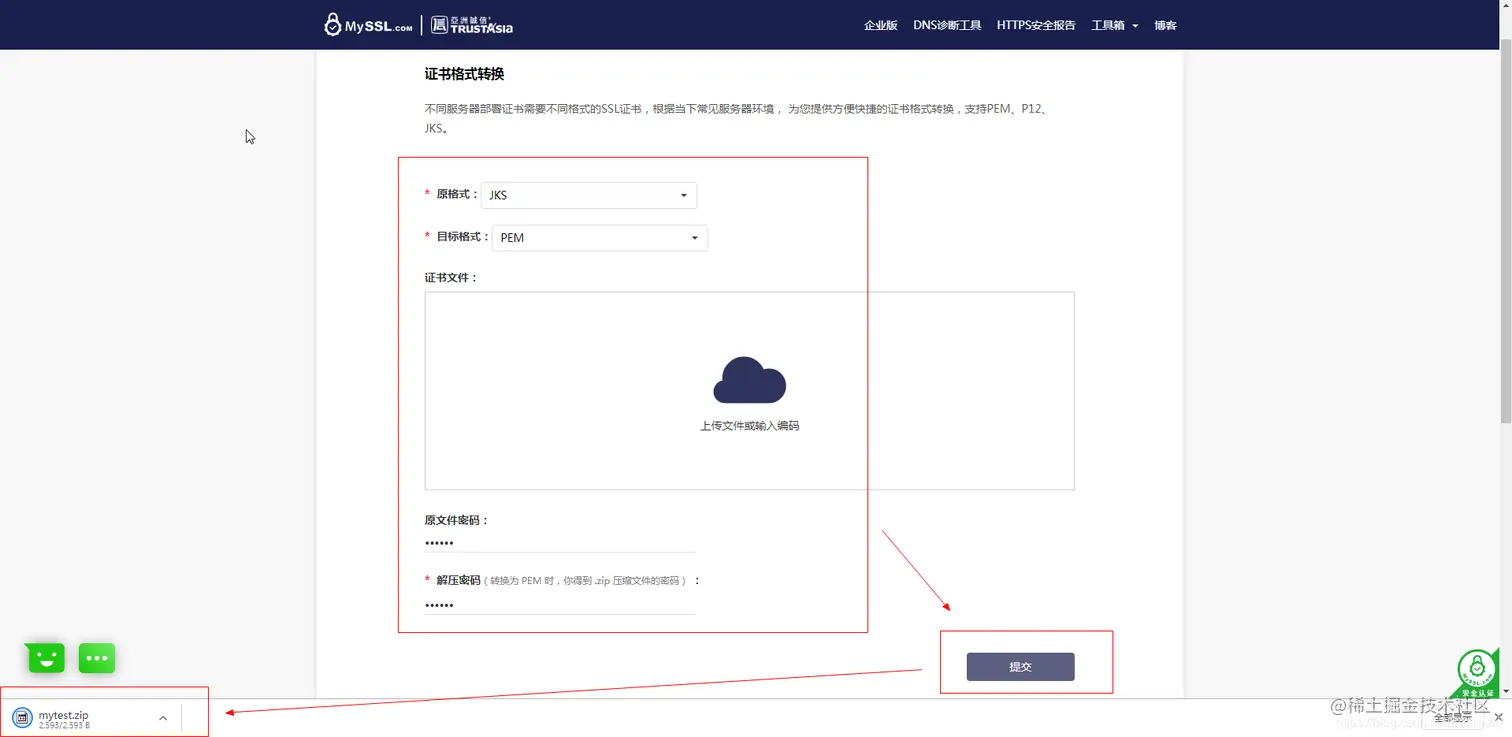
Task: Submit the form with 提交 button
Action: point(1020,667)
